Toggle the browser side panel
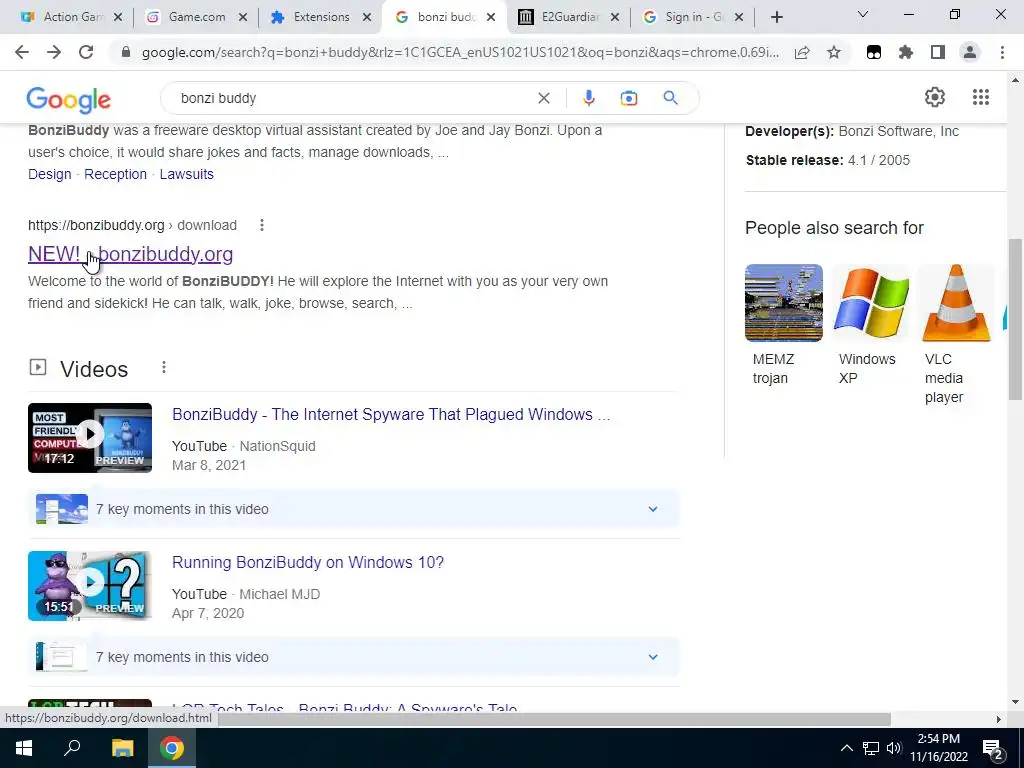This screenshot has height=768, width=1024. (938, 52)
